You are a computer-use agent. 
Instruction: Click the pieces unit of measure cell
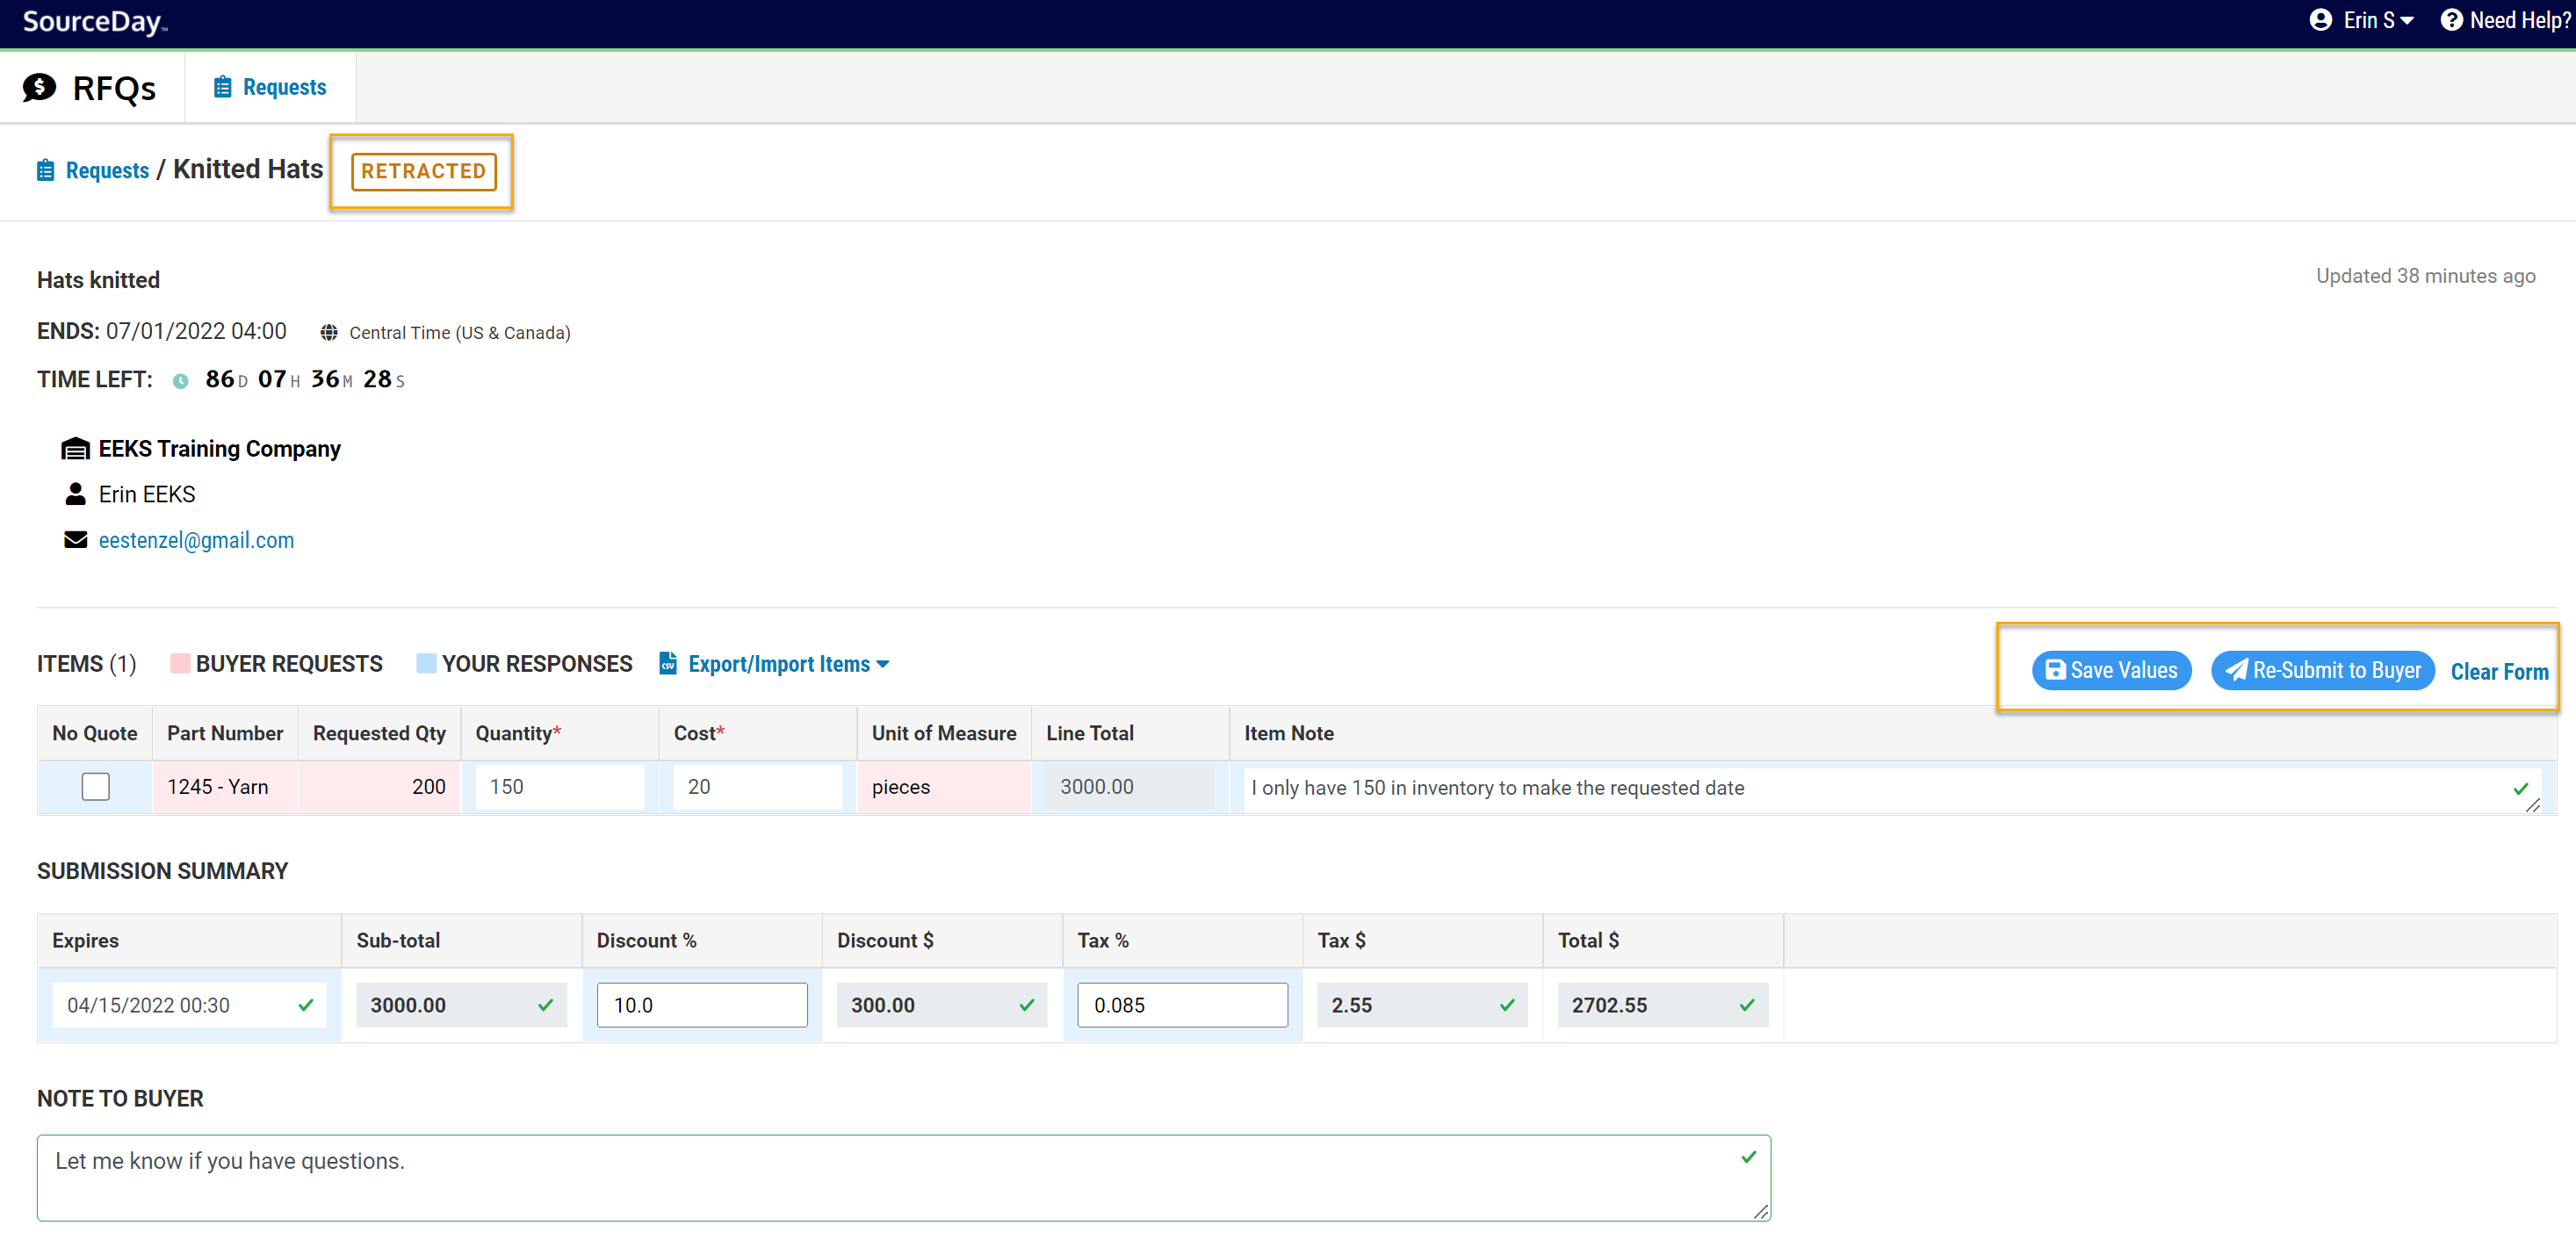click(943, 787)
